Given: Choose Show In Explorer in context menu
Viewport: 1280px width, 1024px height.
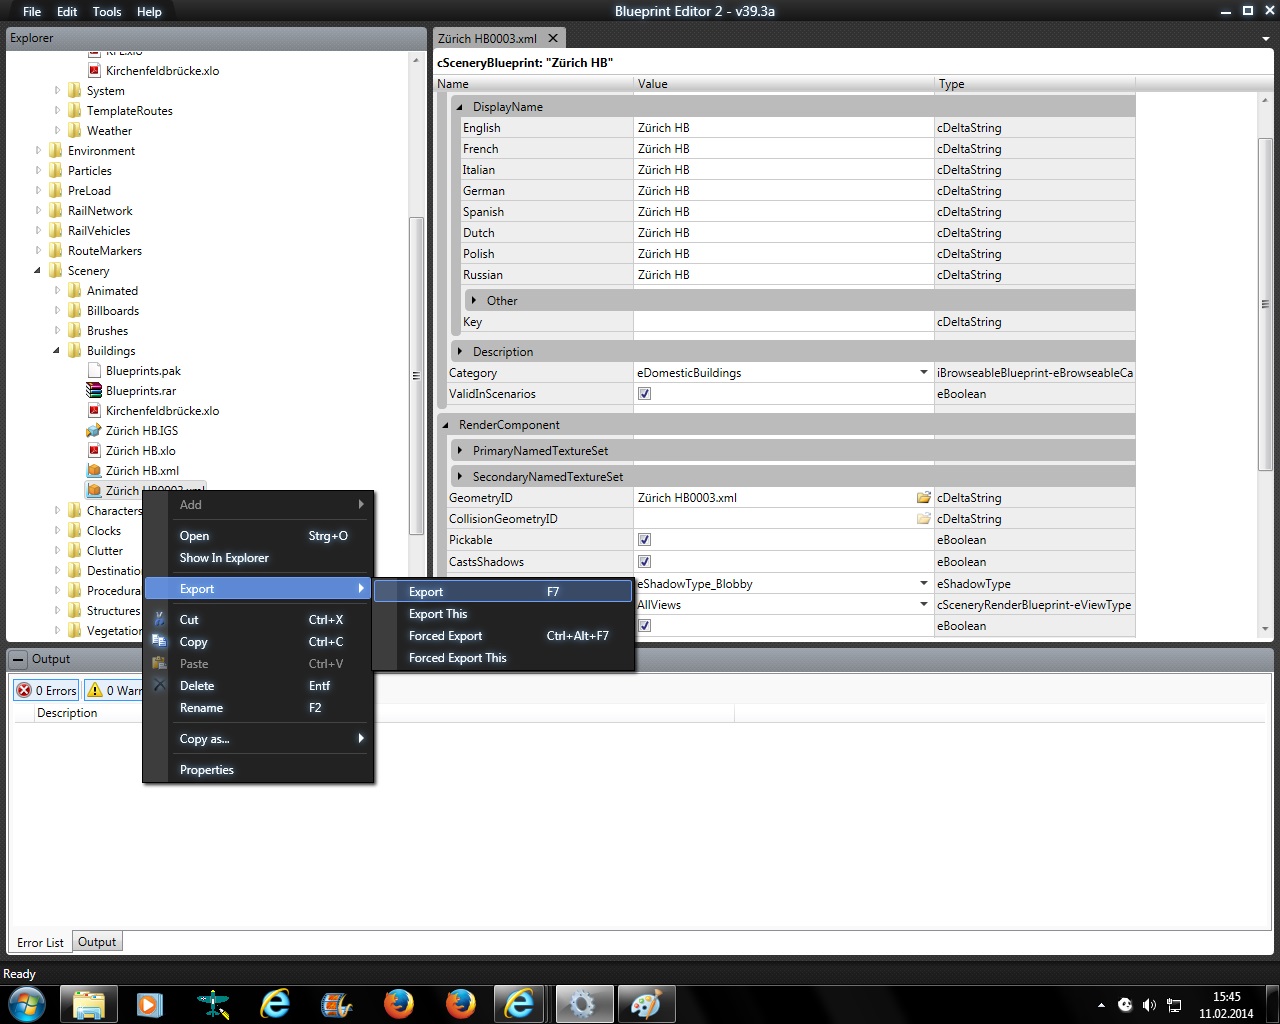Looking at the screenshot, I should pyautogui.click(x=224, y=558).
